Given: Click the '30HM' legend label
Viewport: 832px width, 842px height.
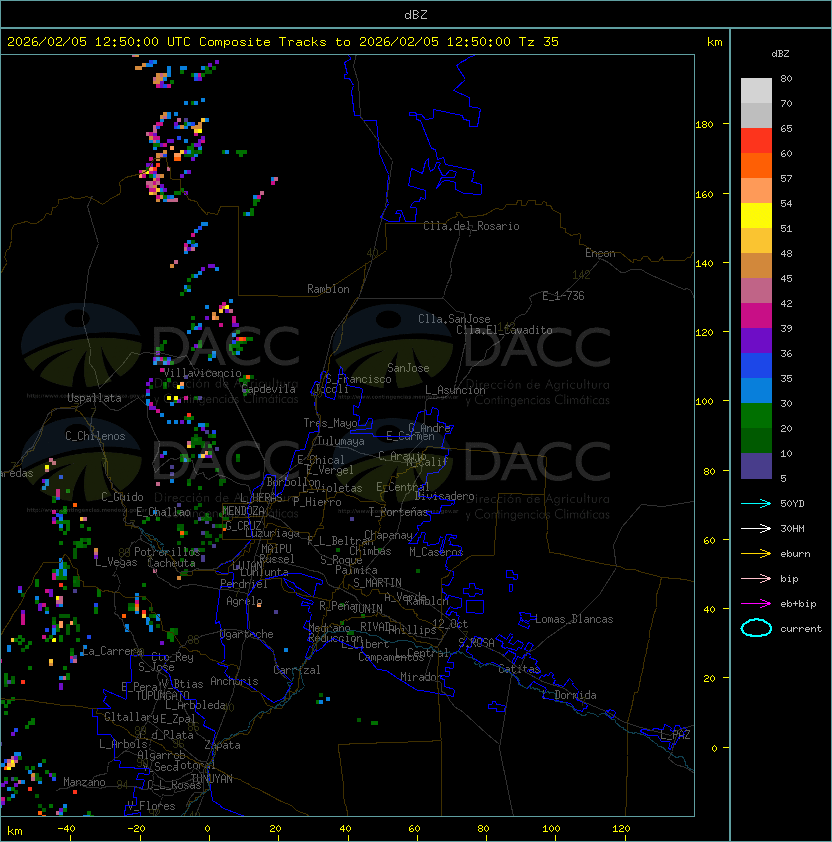Looking at the screenshot, I should [792, 529].
